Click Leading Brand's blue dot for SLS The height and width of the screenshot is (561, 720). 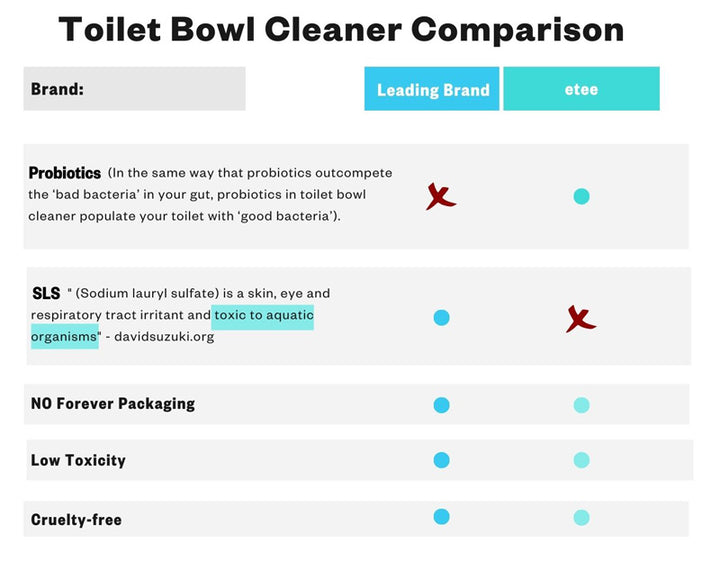coord(441,317)
